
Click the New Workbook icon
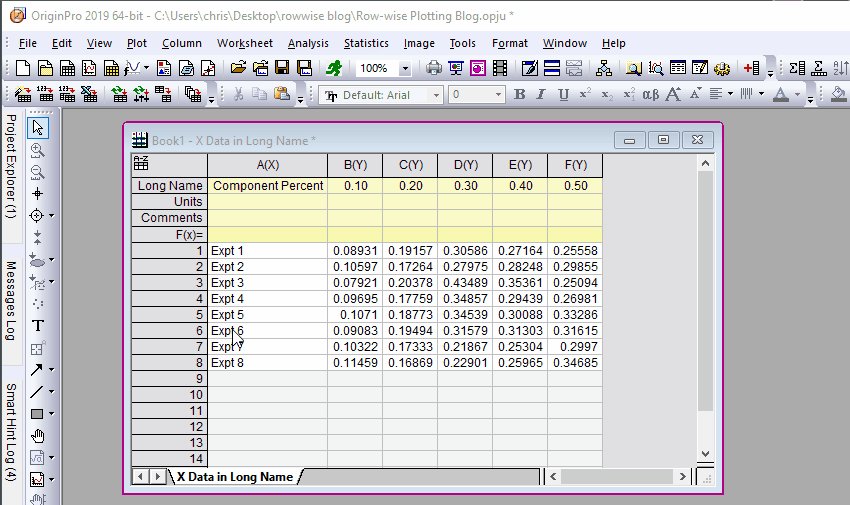[68, 68]
